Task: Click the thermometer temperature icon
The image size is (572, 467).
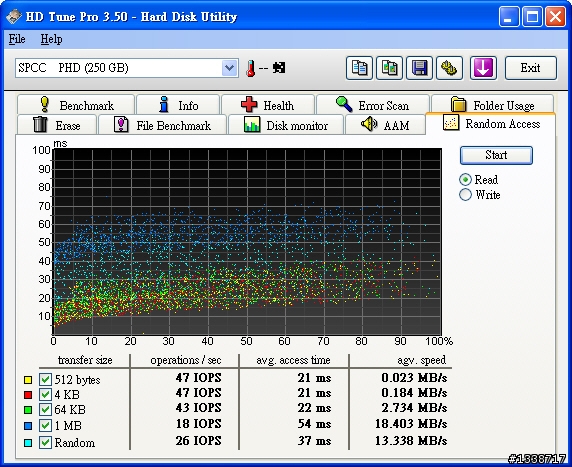Action: click(250, 68)
